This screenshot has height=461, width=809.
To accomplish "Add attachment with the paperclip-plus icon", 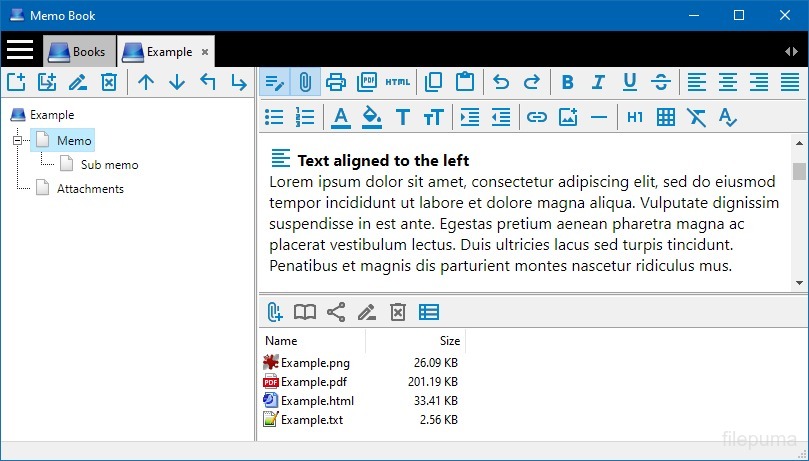I will 274,312.
